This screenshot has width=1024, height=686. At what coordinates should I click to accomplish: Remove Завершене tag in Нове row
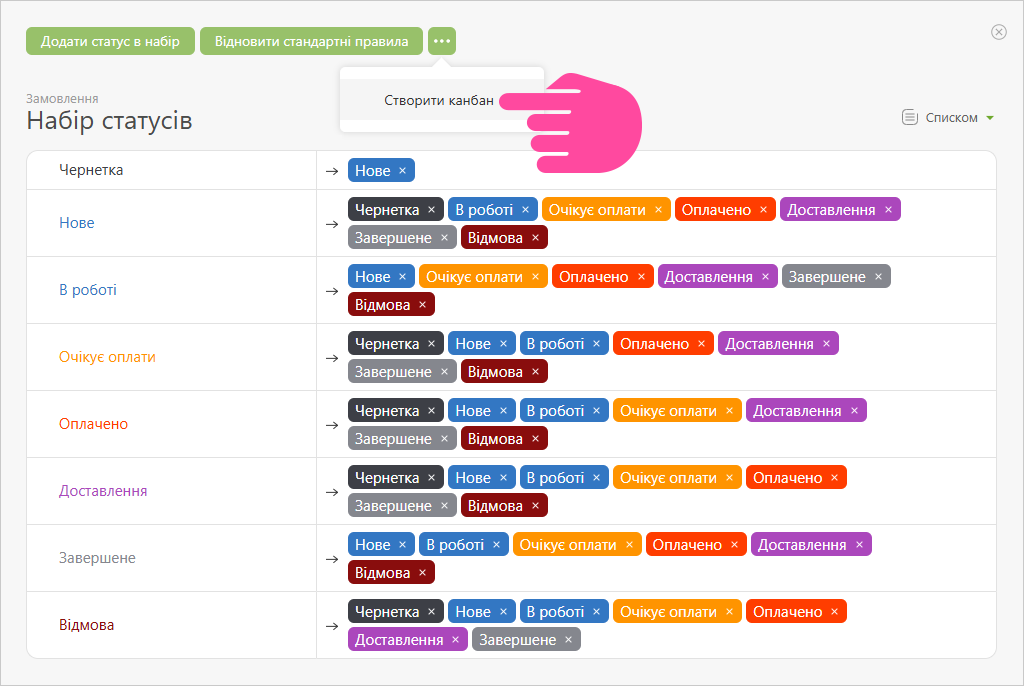click(x=444, y=238)
